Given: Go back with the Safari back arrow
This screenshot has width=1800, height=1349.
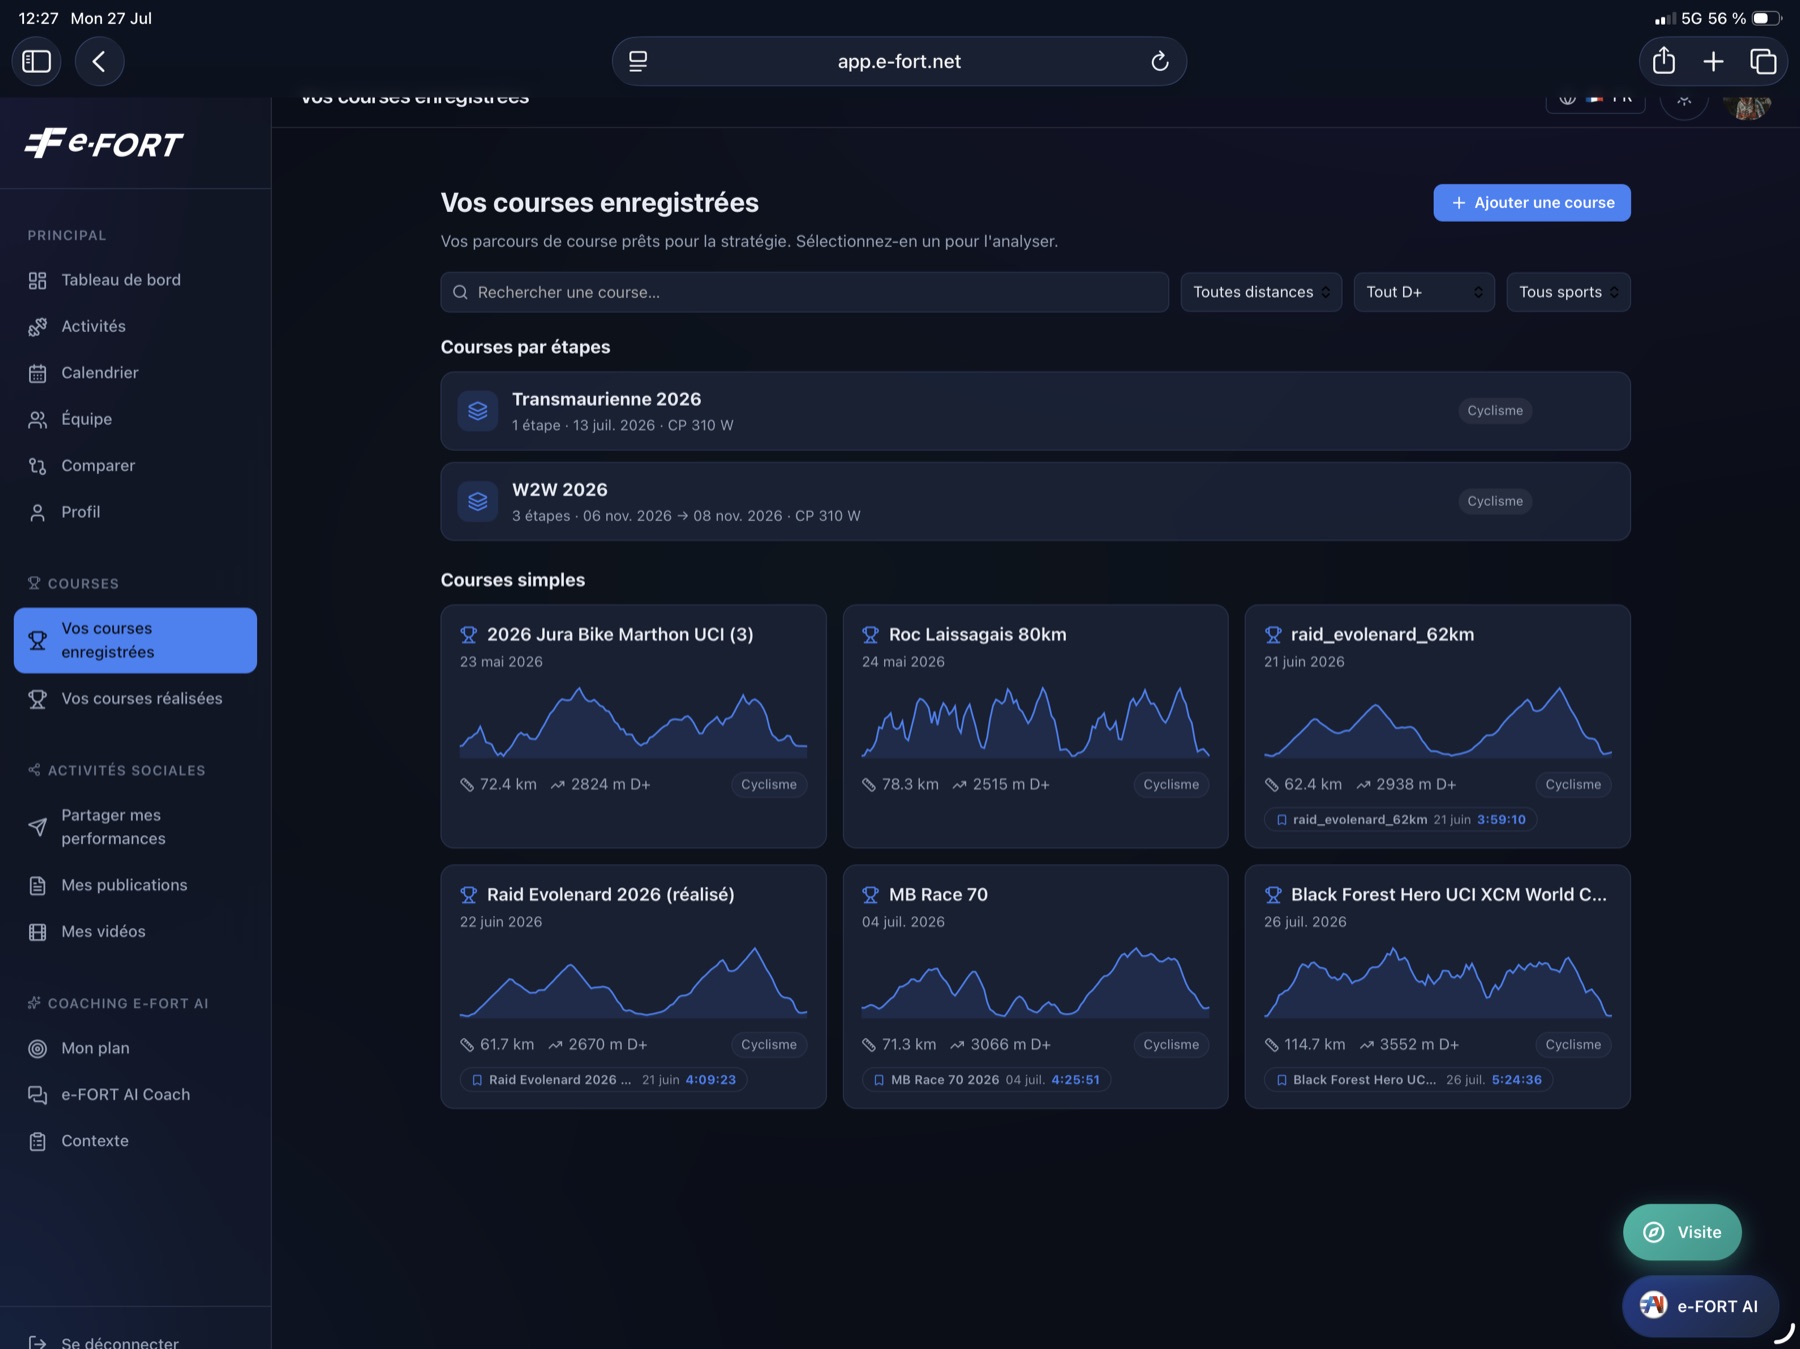Looking at the screenshot, I should [x=99, y=61].
